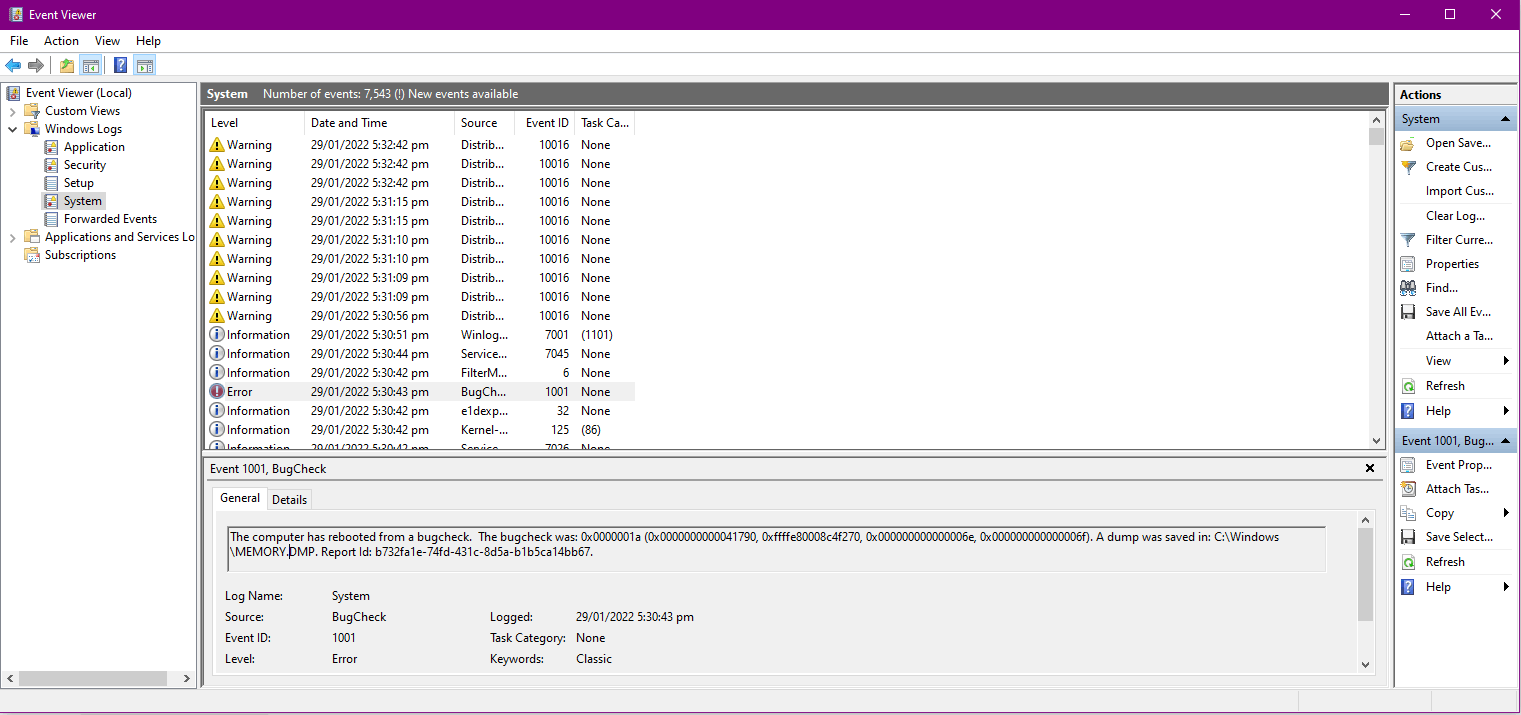The width and height of the screenshot is (1521, 715).
Task: Open the File menu
Action: coord(19,41)
